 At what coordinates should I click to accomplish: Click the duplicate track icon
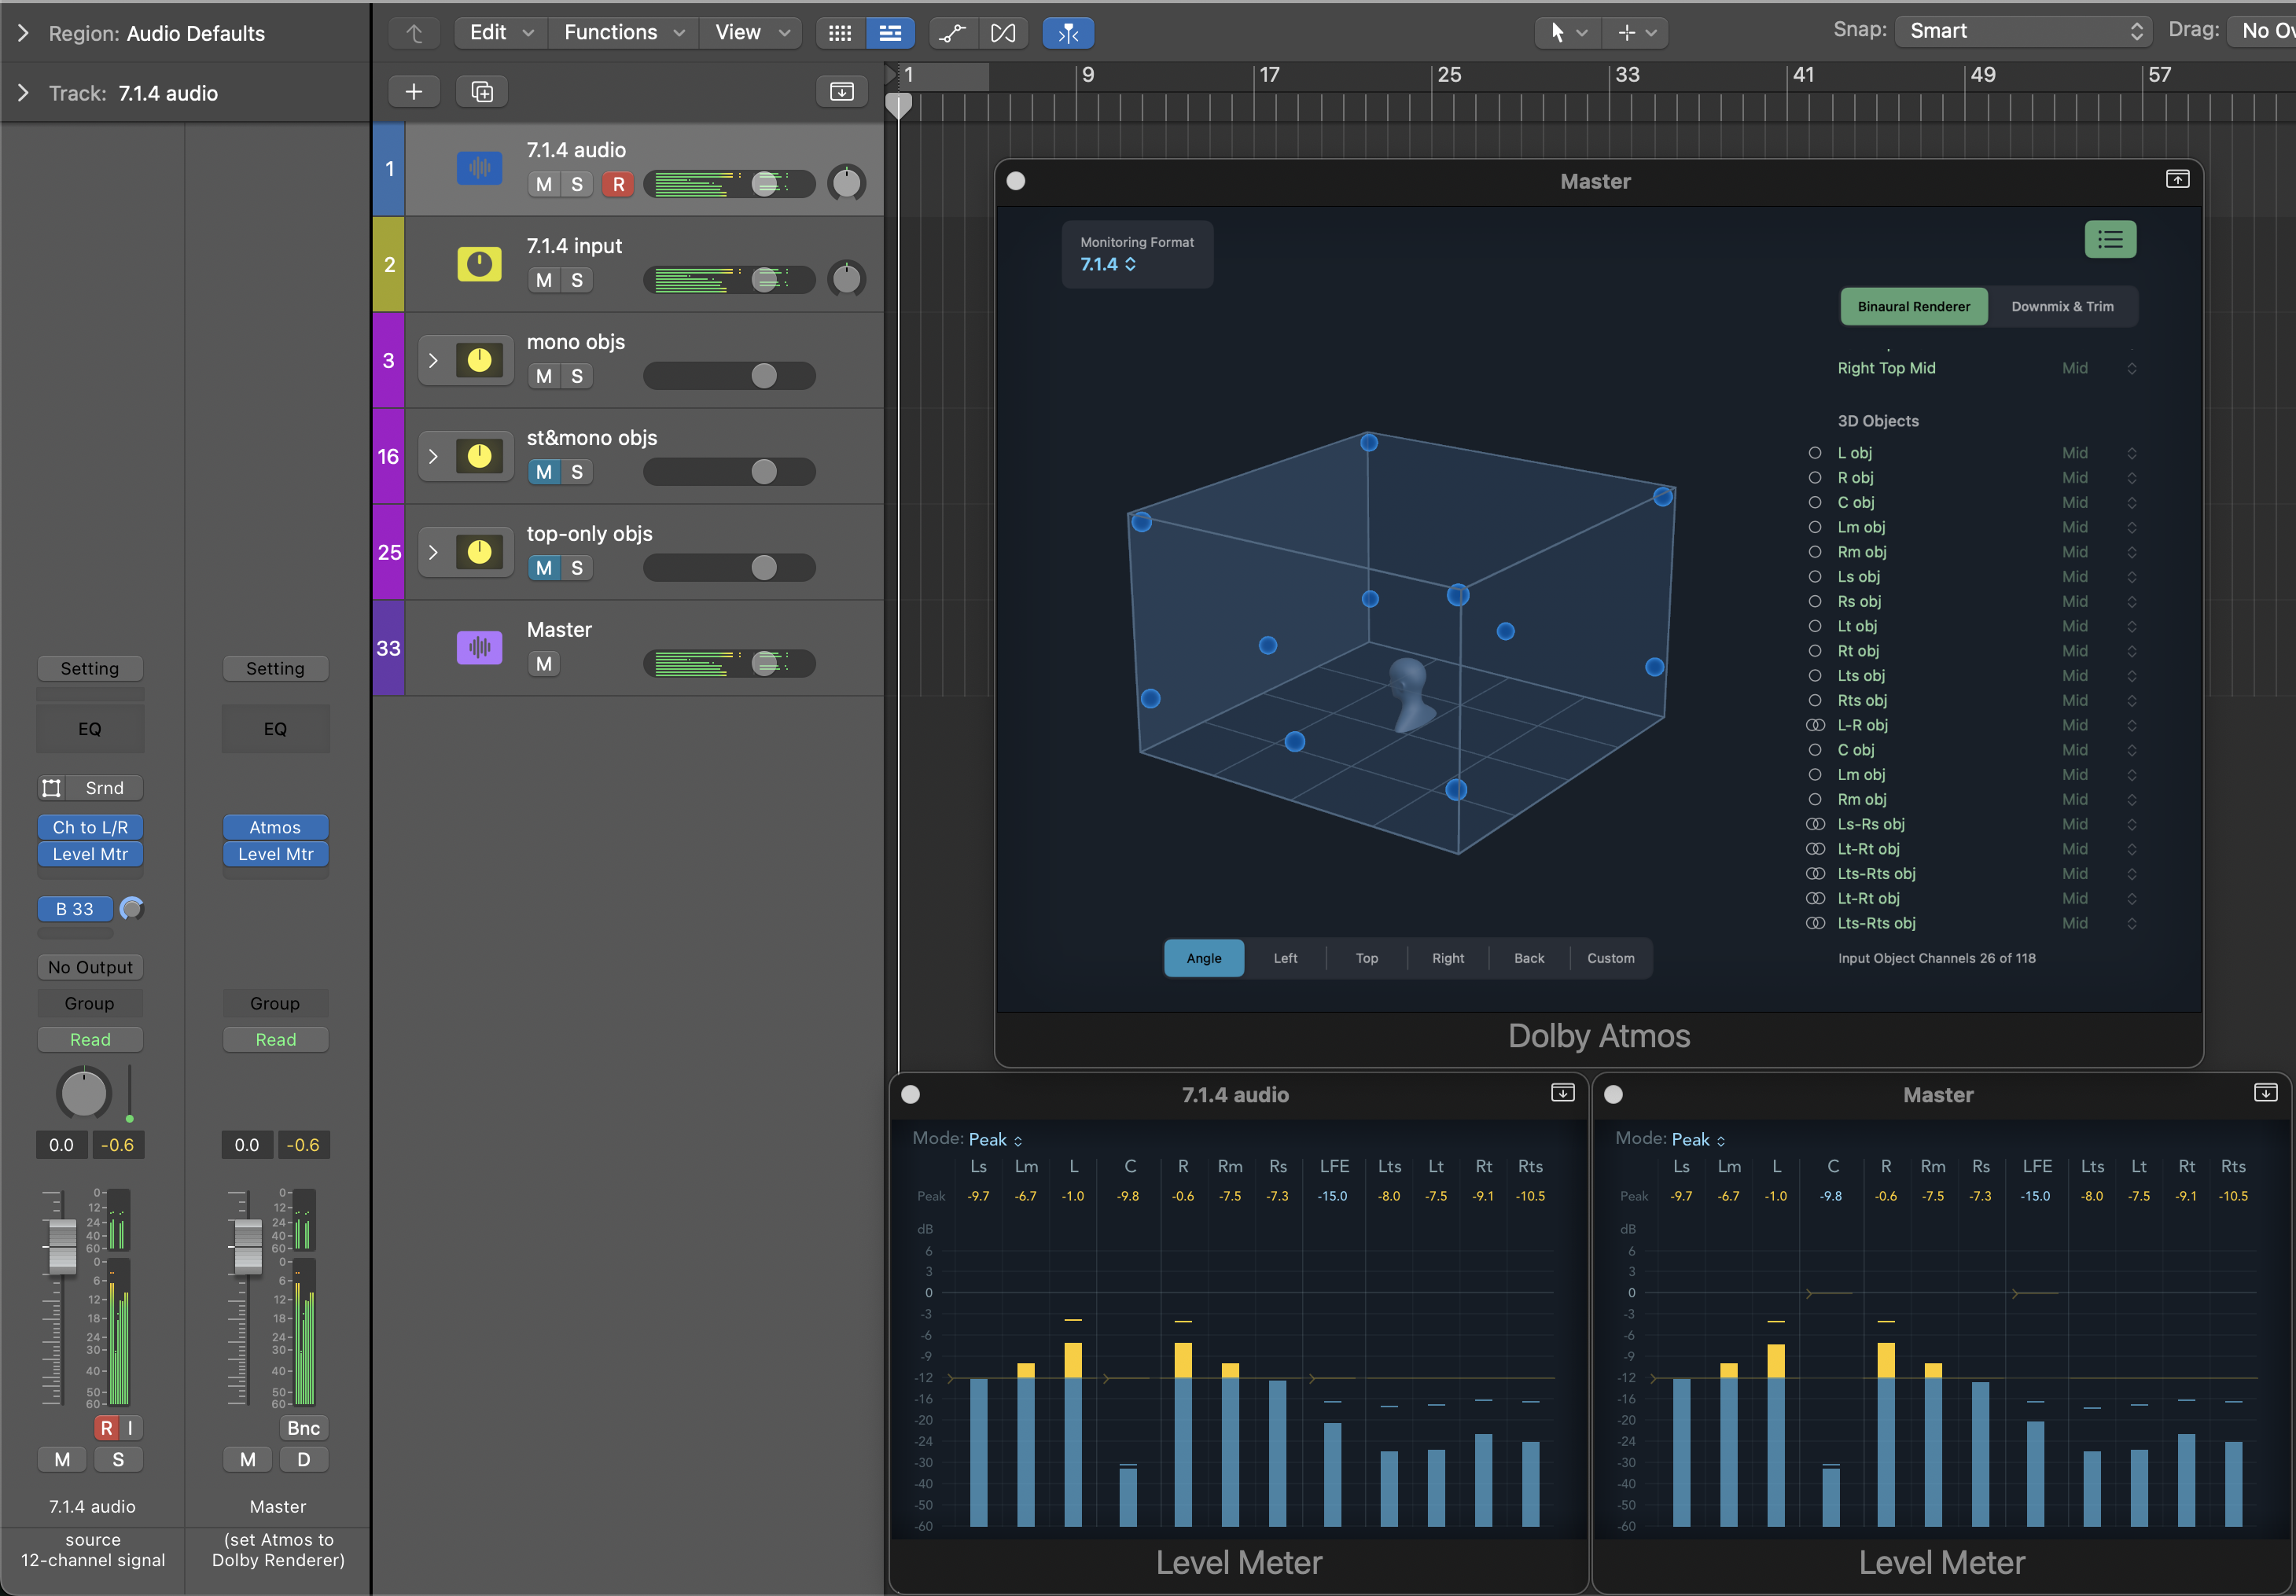pos(482,92)
